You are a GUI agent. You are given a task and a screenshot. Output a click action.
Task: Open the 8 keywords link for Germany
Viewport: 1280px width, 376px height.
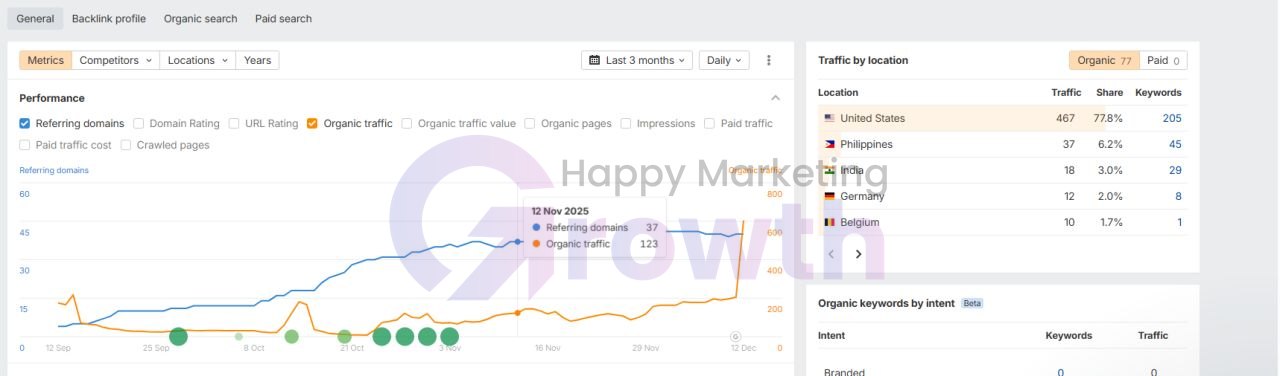click(1178, 196)
